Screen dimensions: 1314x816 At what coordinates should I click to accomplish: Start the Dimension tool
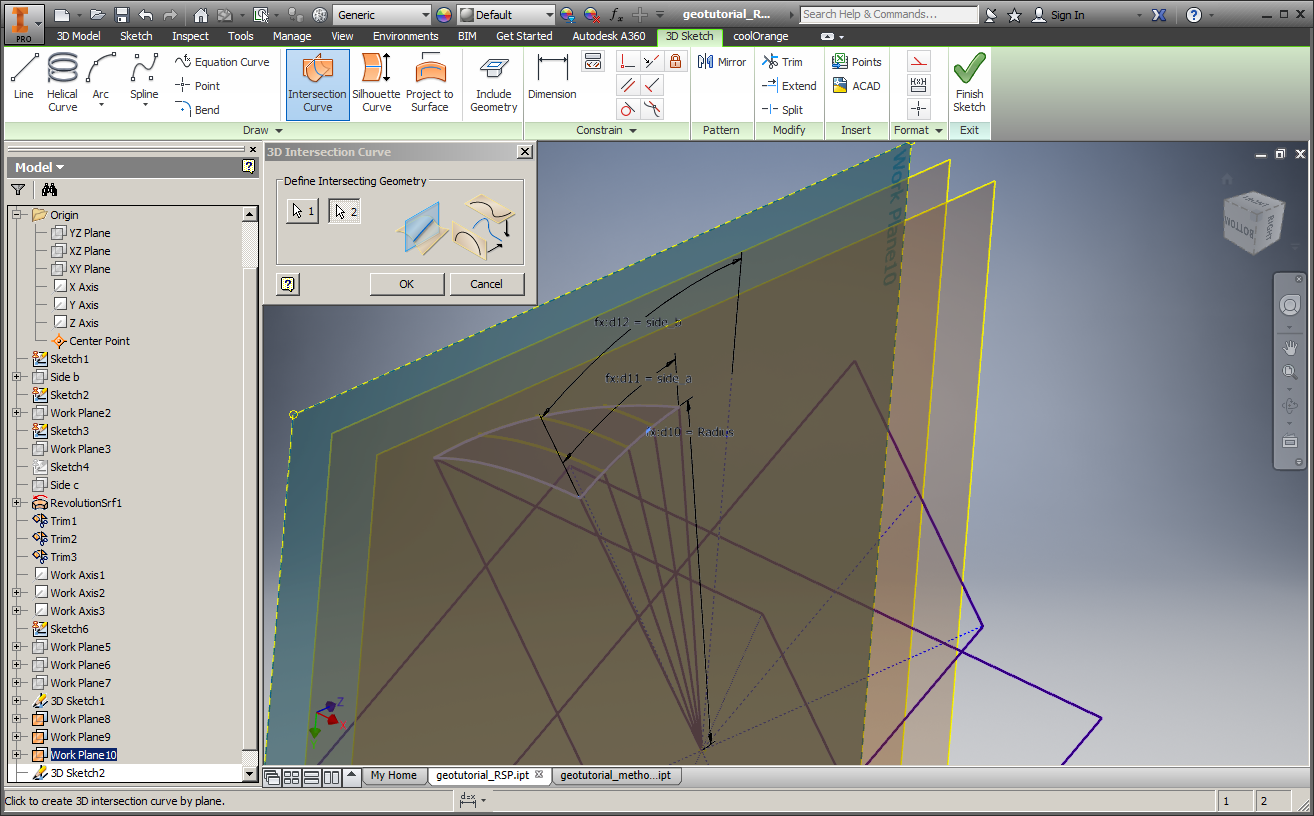[x=552, y=78]
